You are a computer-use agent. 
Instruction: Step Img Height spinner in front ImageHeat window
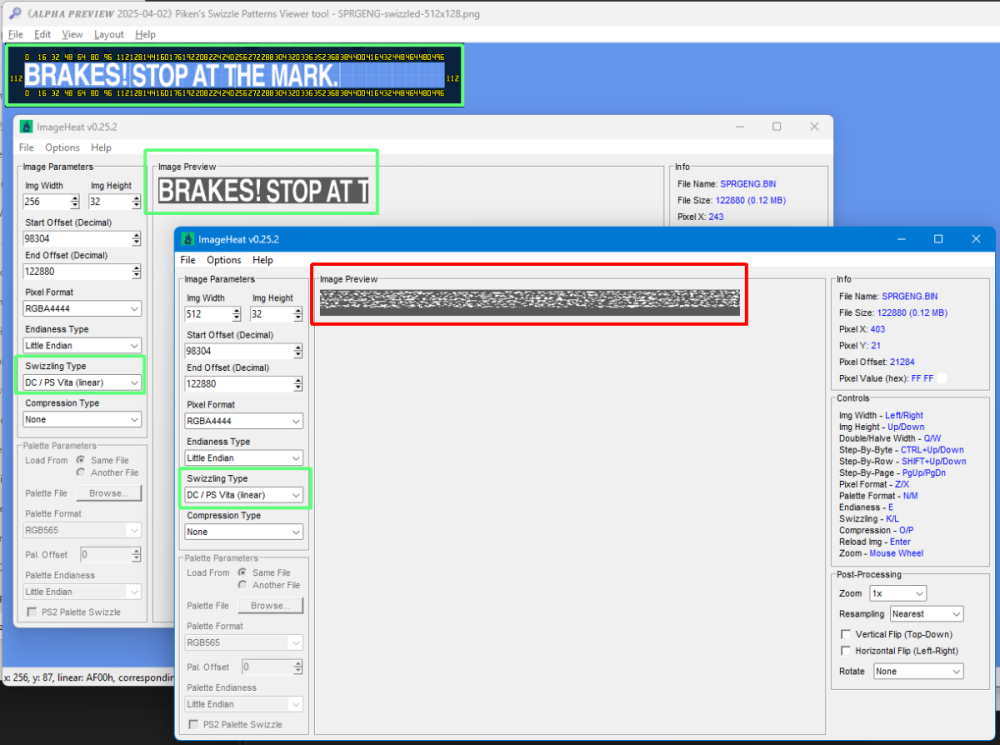298,314
